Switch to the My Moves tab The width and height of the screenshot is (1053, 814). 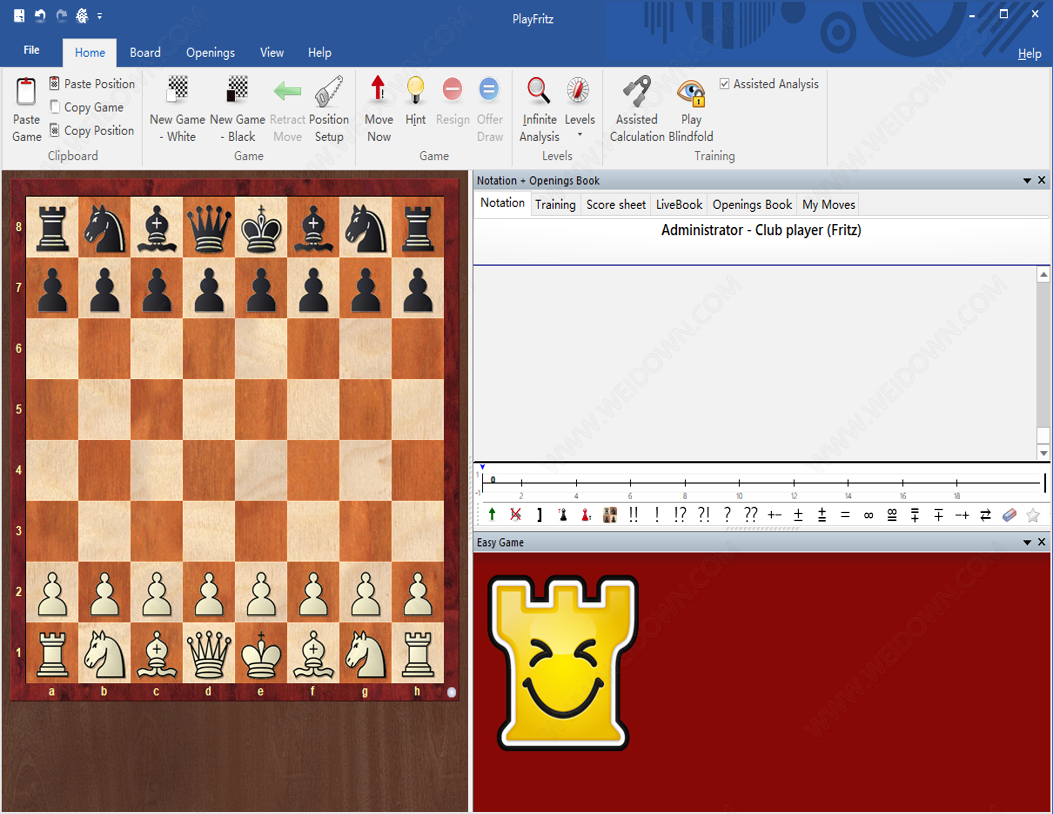829,205
